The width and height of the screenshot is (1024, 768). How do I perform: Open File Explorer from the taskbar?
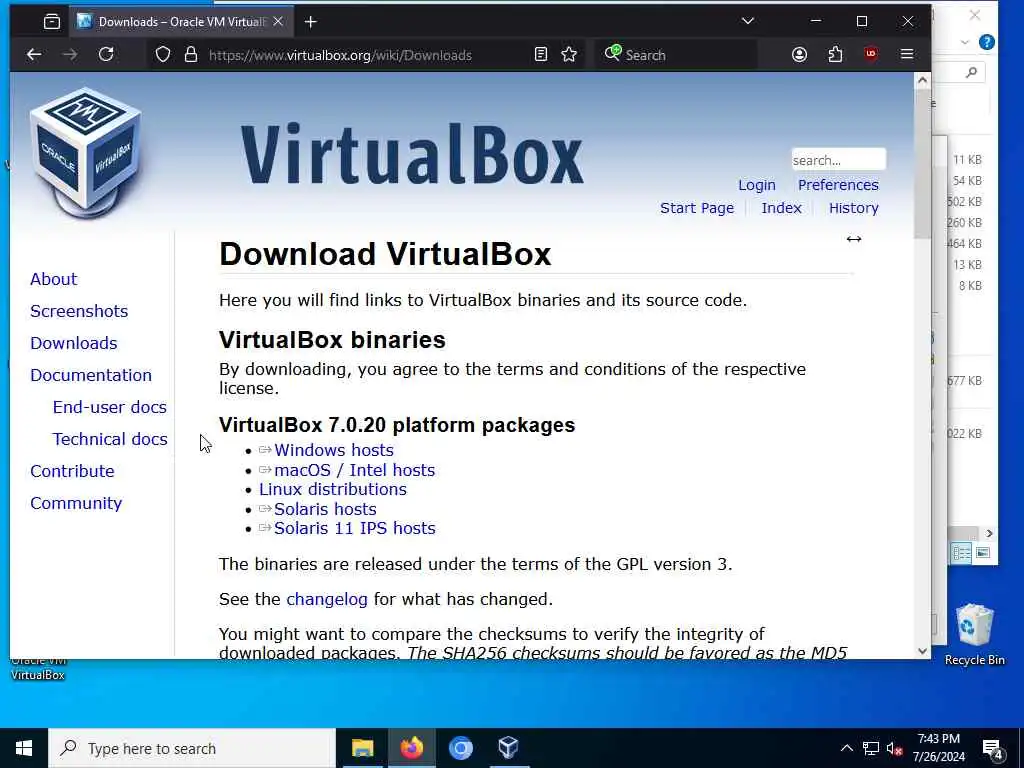[x=362, y=748]
